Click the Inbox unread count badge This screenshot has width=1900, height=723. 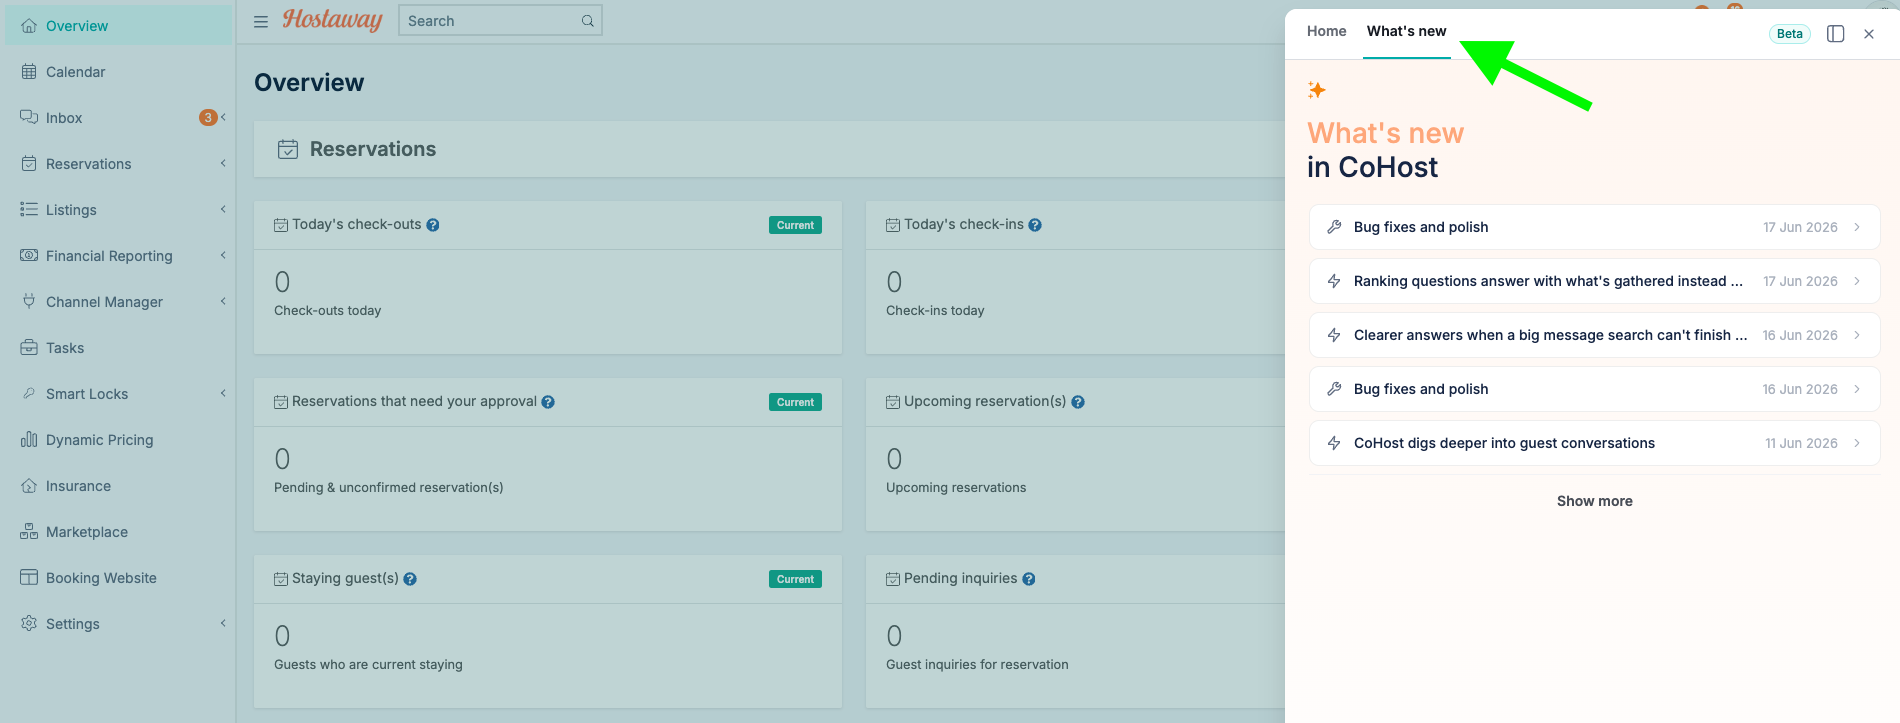point(208,118)
